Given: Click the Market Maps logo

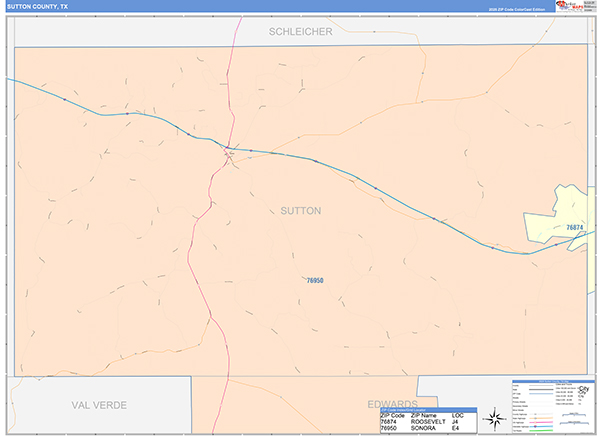Looking at the screenshot, I should [572, 6].
